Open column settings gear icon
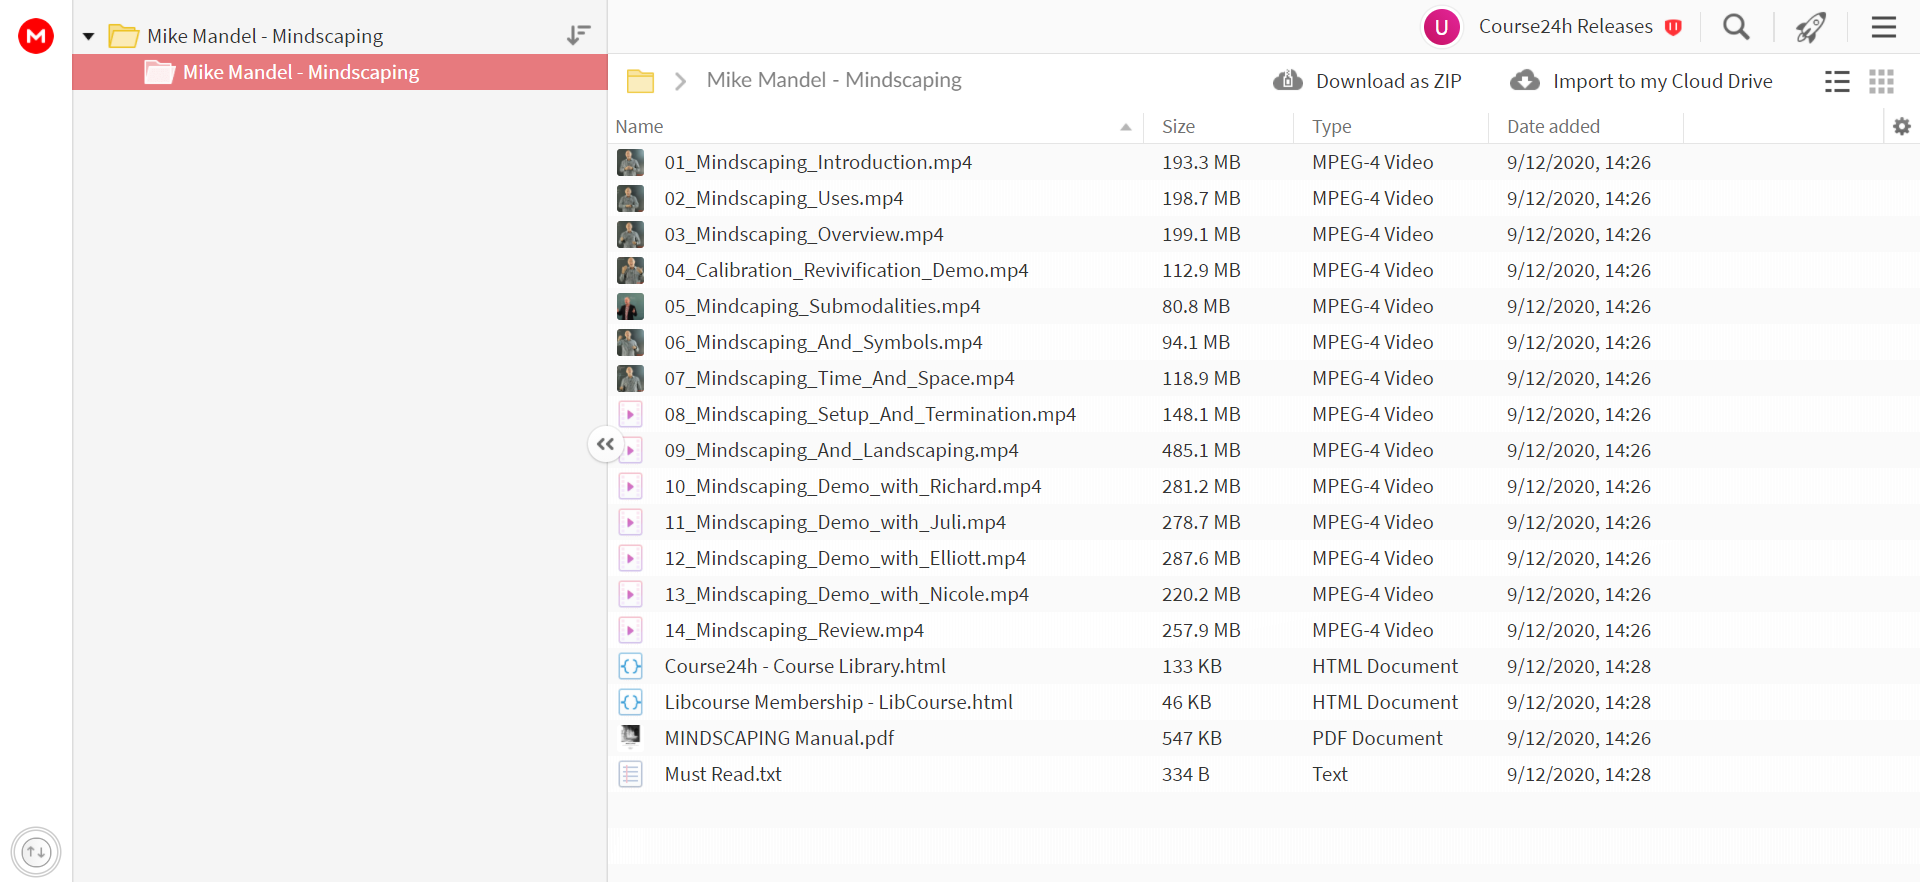 pos(1902,126)
